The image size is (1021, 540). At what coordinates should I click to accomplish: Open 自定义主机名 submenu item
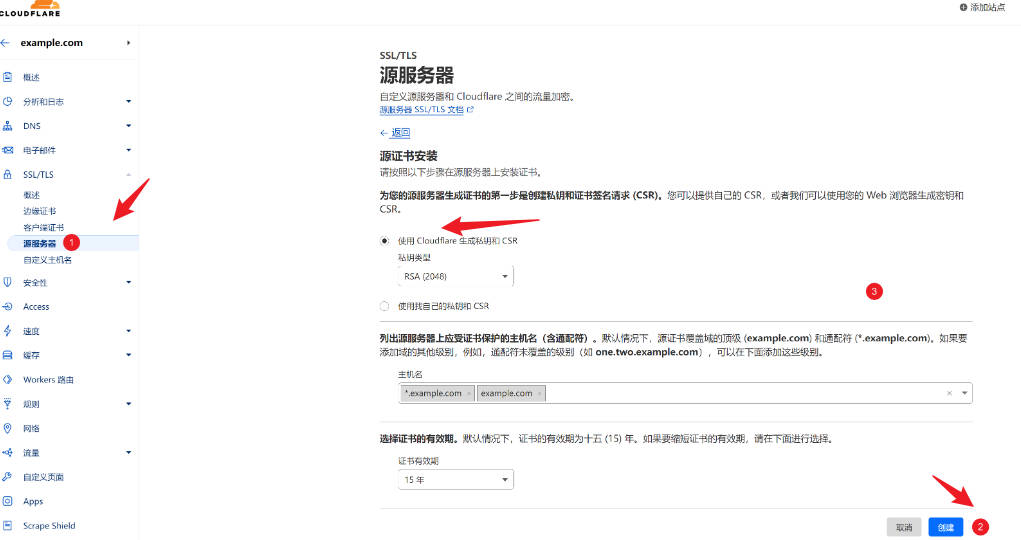(x=48, y=260)
